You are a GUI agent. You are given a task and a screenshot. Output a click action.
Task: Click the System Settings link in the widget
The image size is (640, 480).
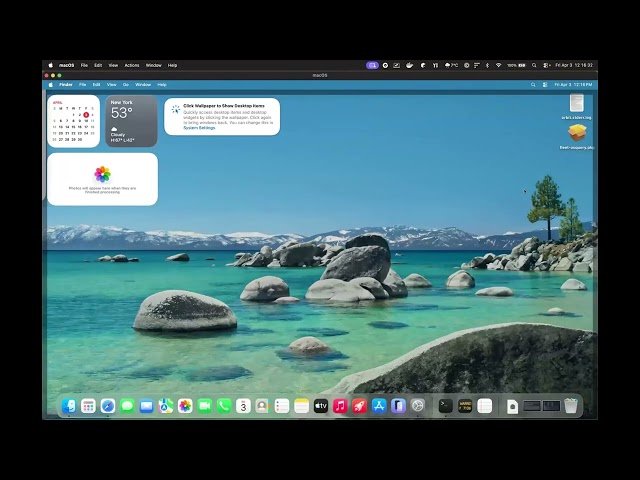[x=199, y=128]
